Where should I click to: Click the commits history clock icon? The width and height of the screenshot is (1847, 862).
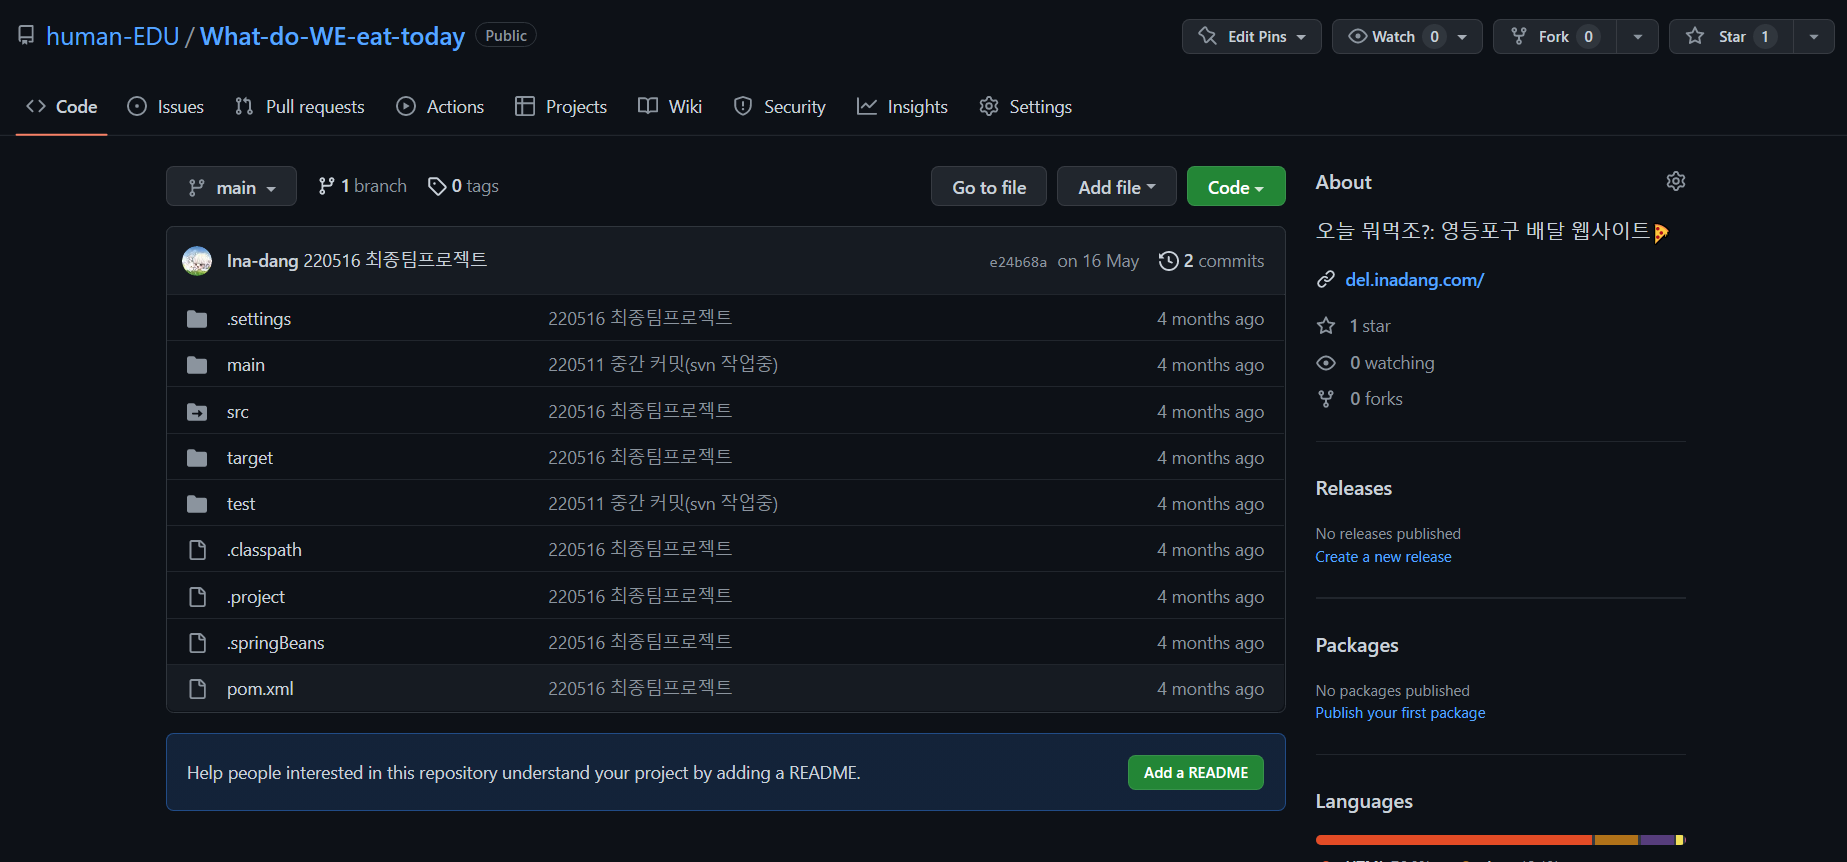point(1168,261)
